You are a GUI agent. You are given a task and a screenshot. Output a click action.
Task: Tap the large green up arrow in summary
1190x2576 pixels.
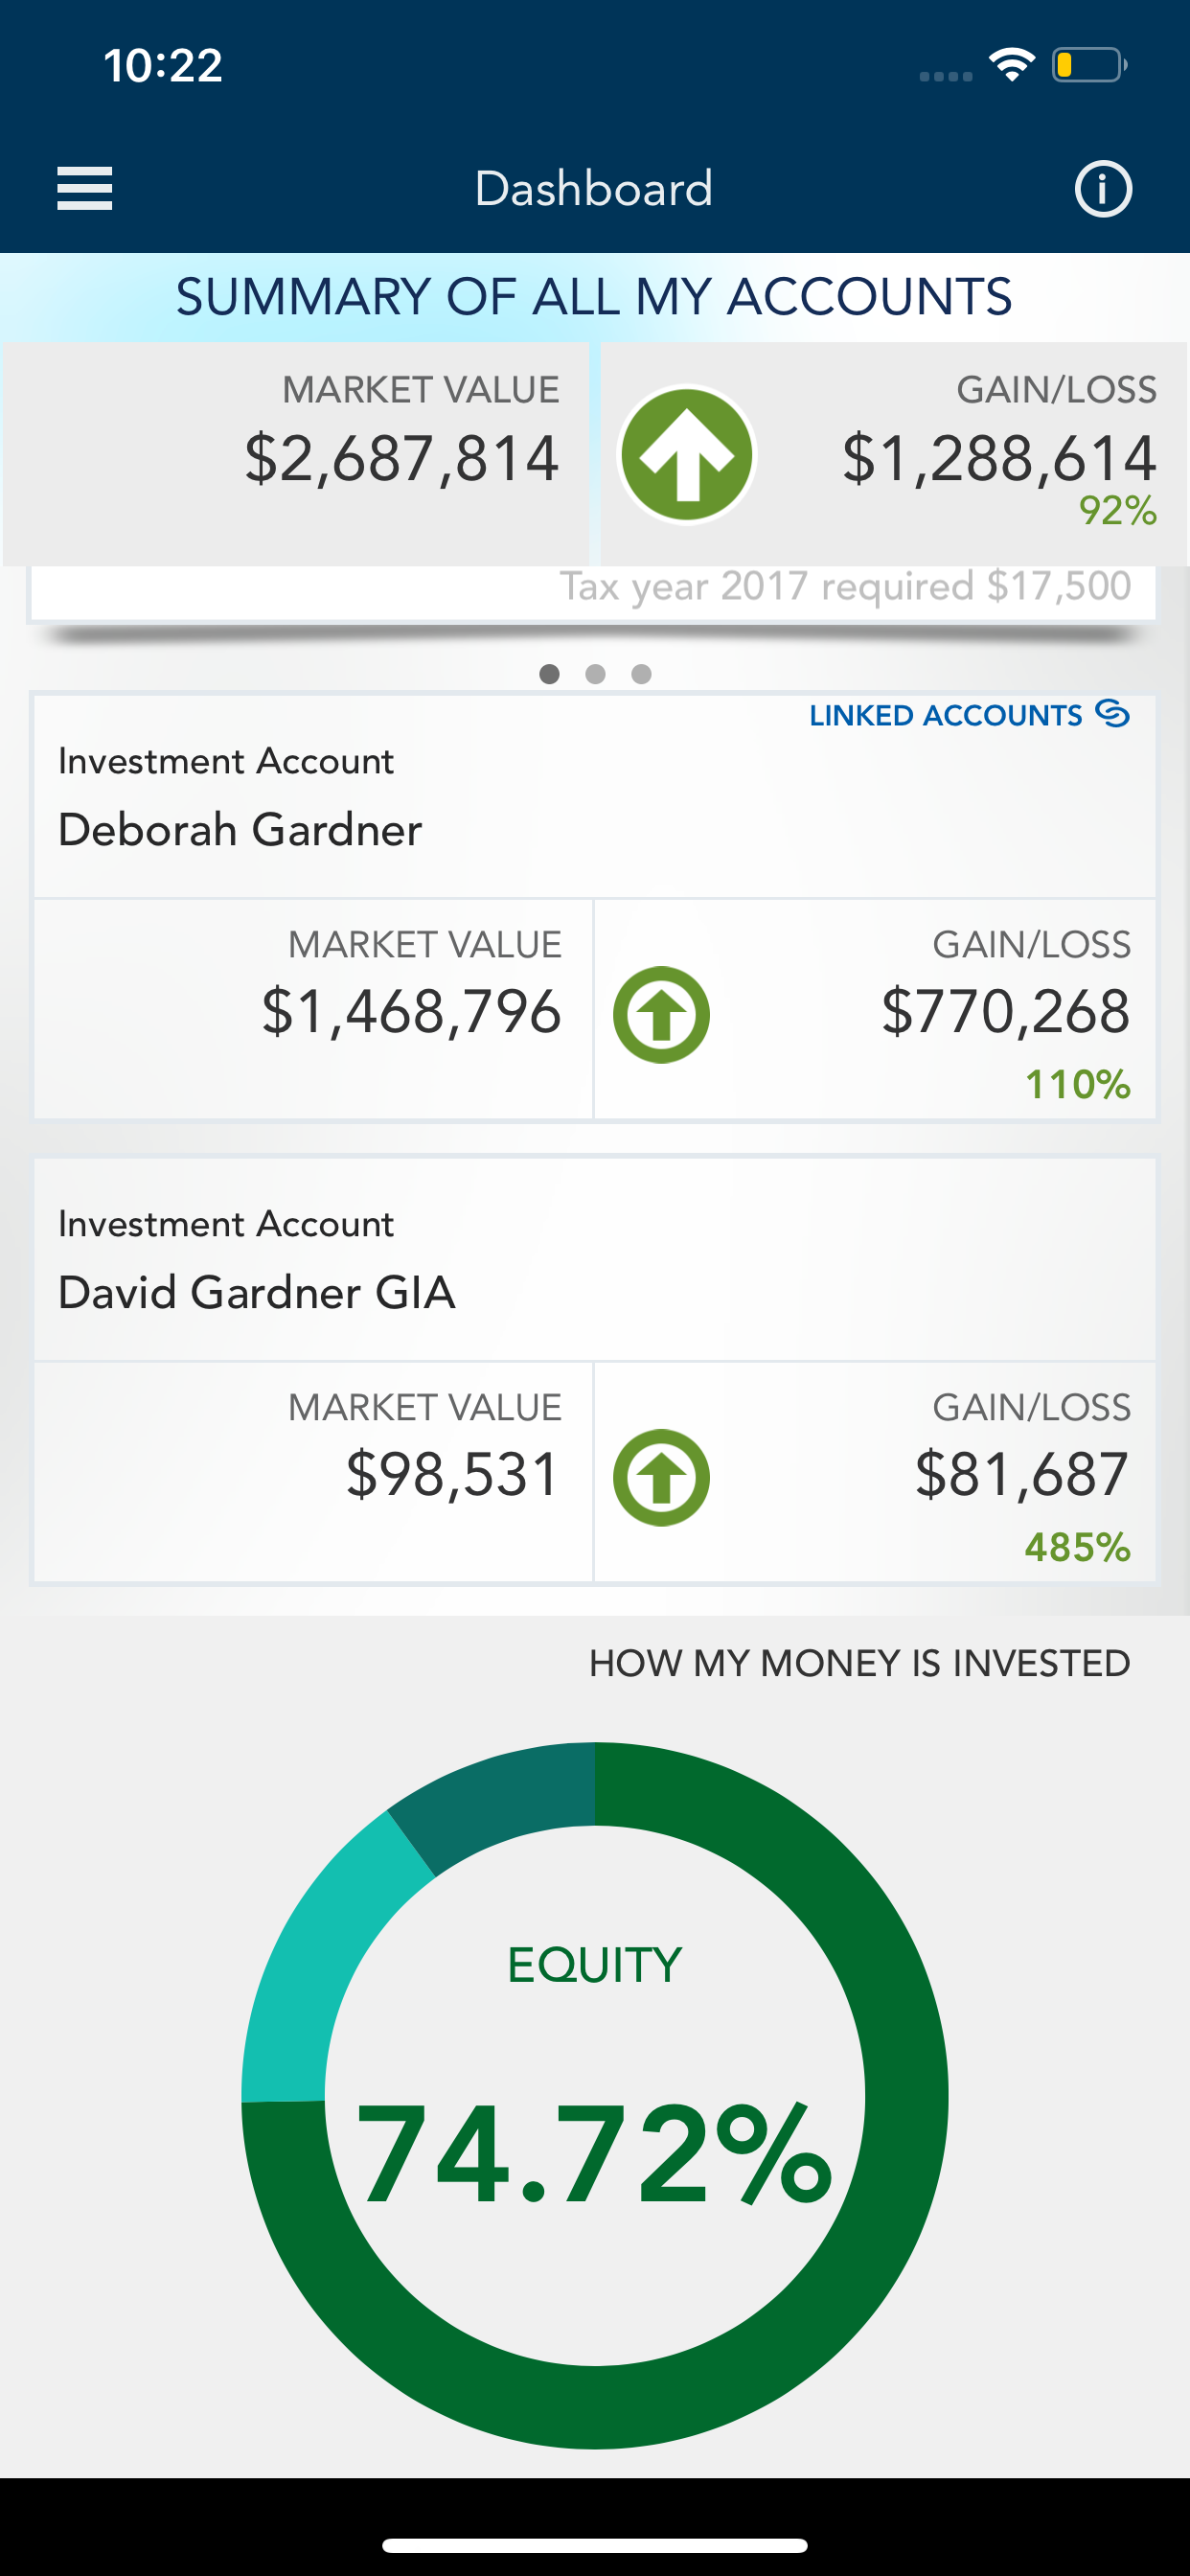click(x=687, y=455)
